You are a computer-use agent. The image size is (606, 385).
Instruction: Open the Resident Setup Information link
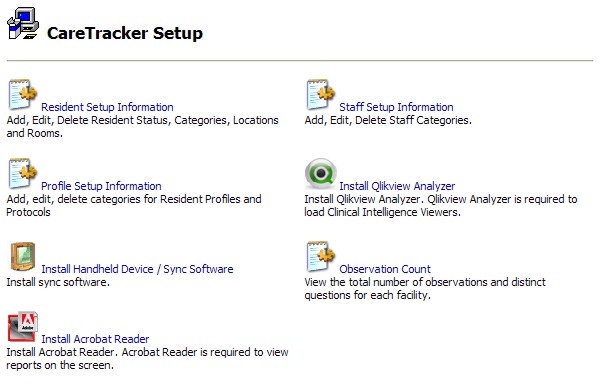[x=107, y=107]
